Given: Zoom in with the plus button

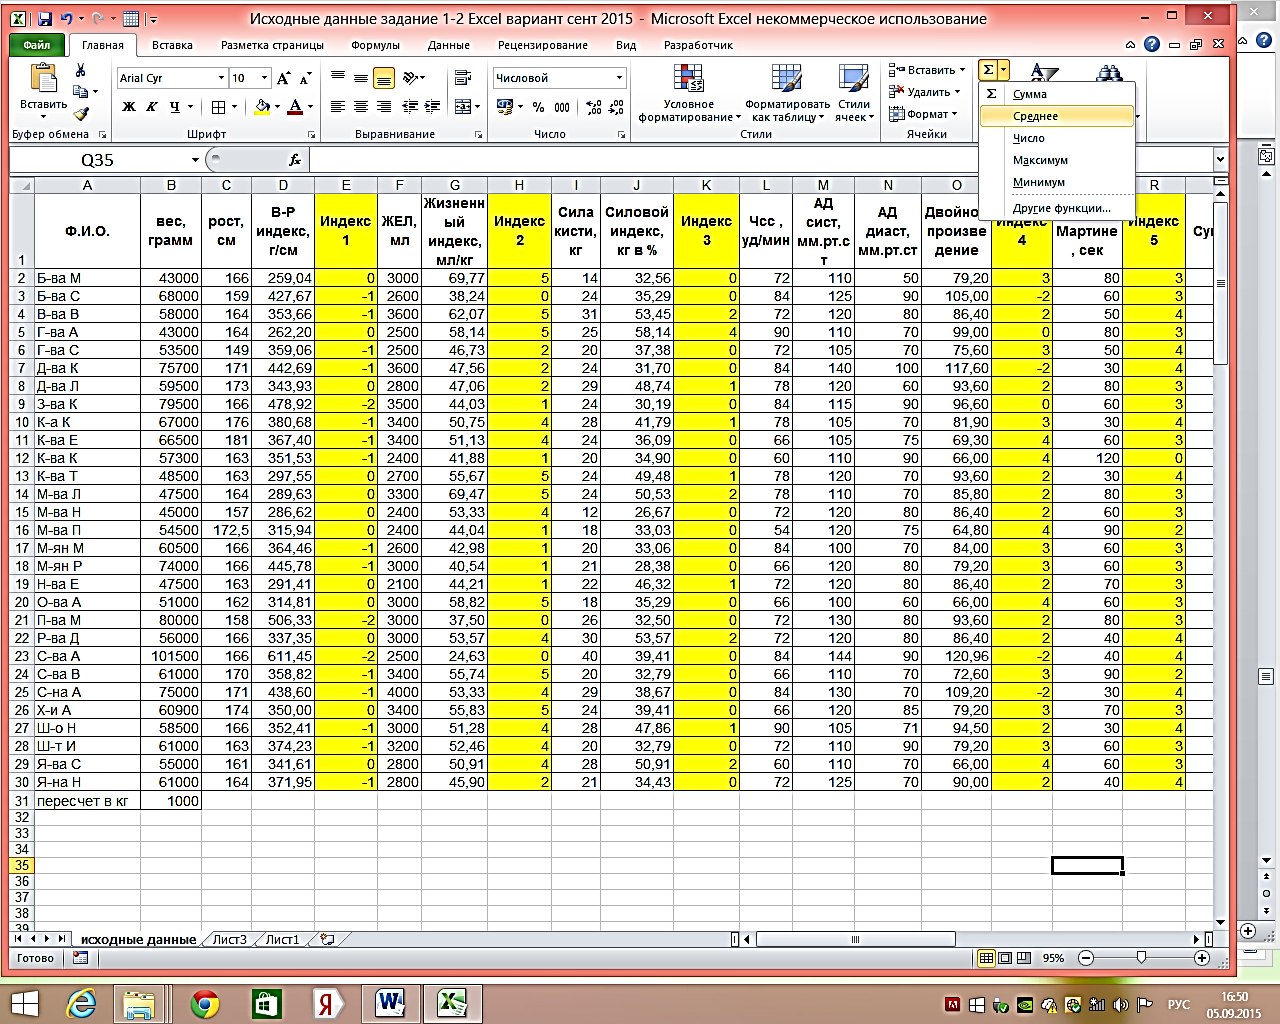Looking at the screenshot, I should point(1202,958).
